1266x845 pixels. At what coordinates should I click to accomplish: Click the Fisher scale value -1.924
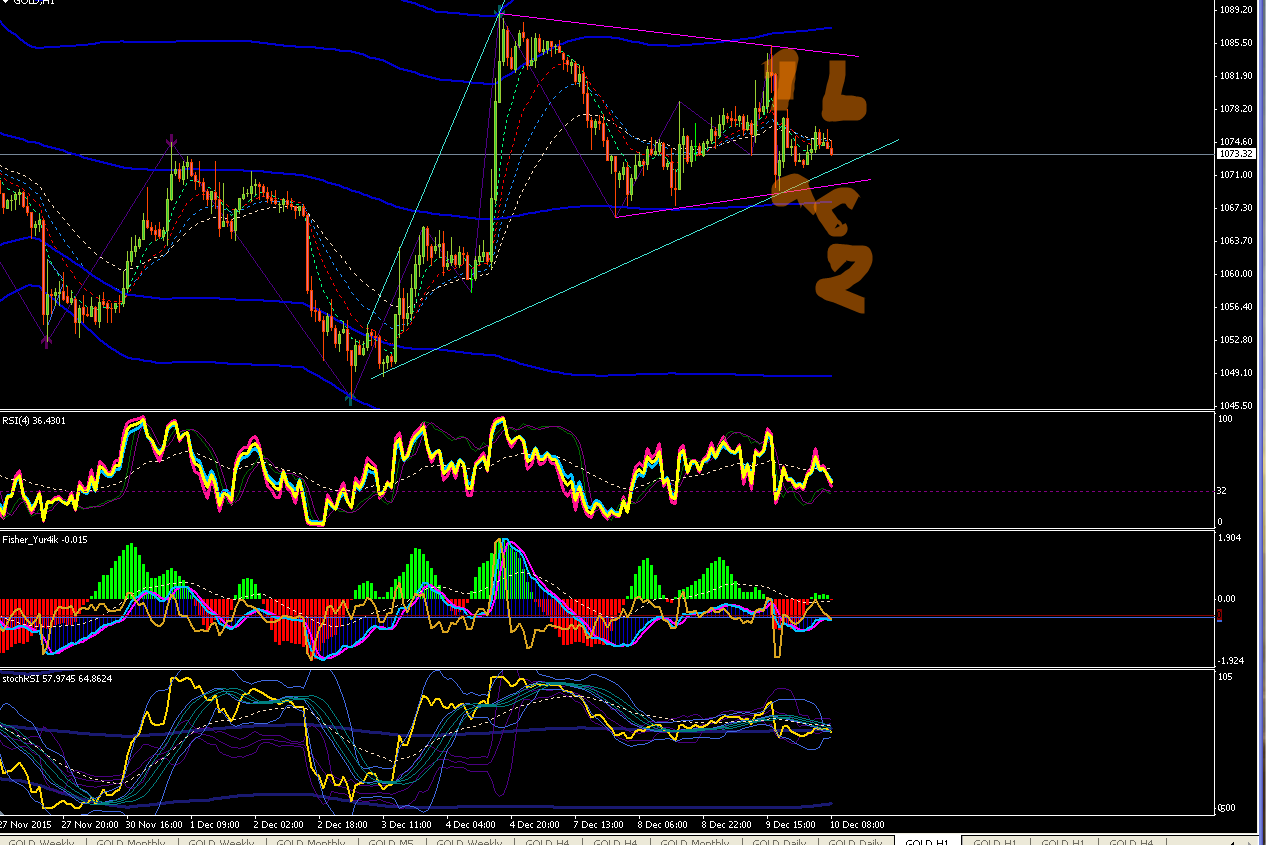click(x=1231, y=661)
